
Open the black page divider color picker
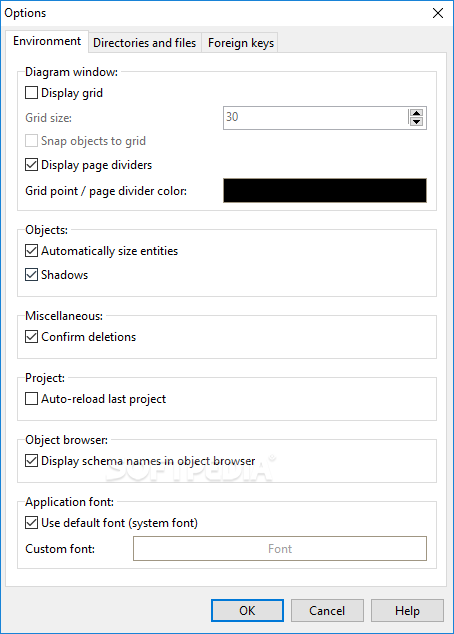(325, 190)
